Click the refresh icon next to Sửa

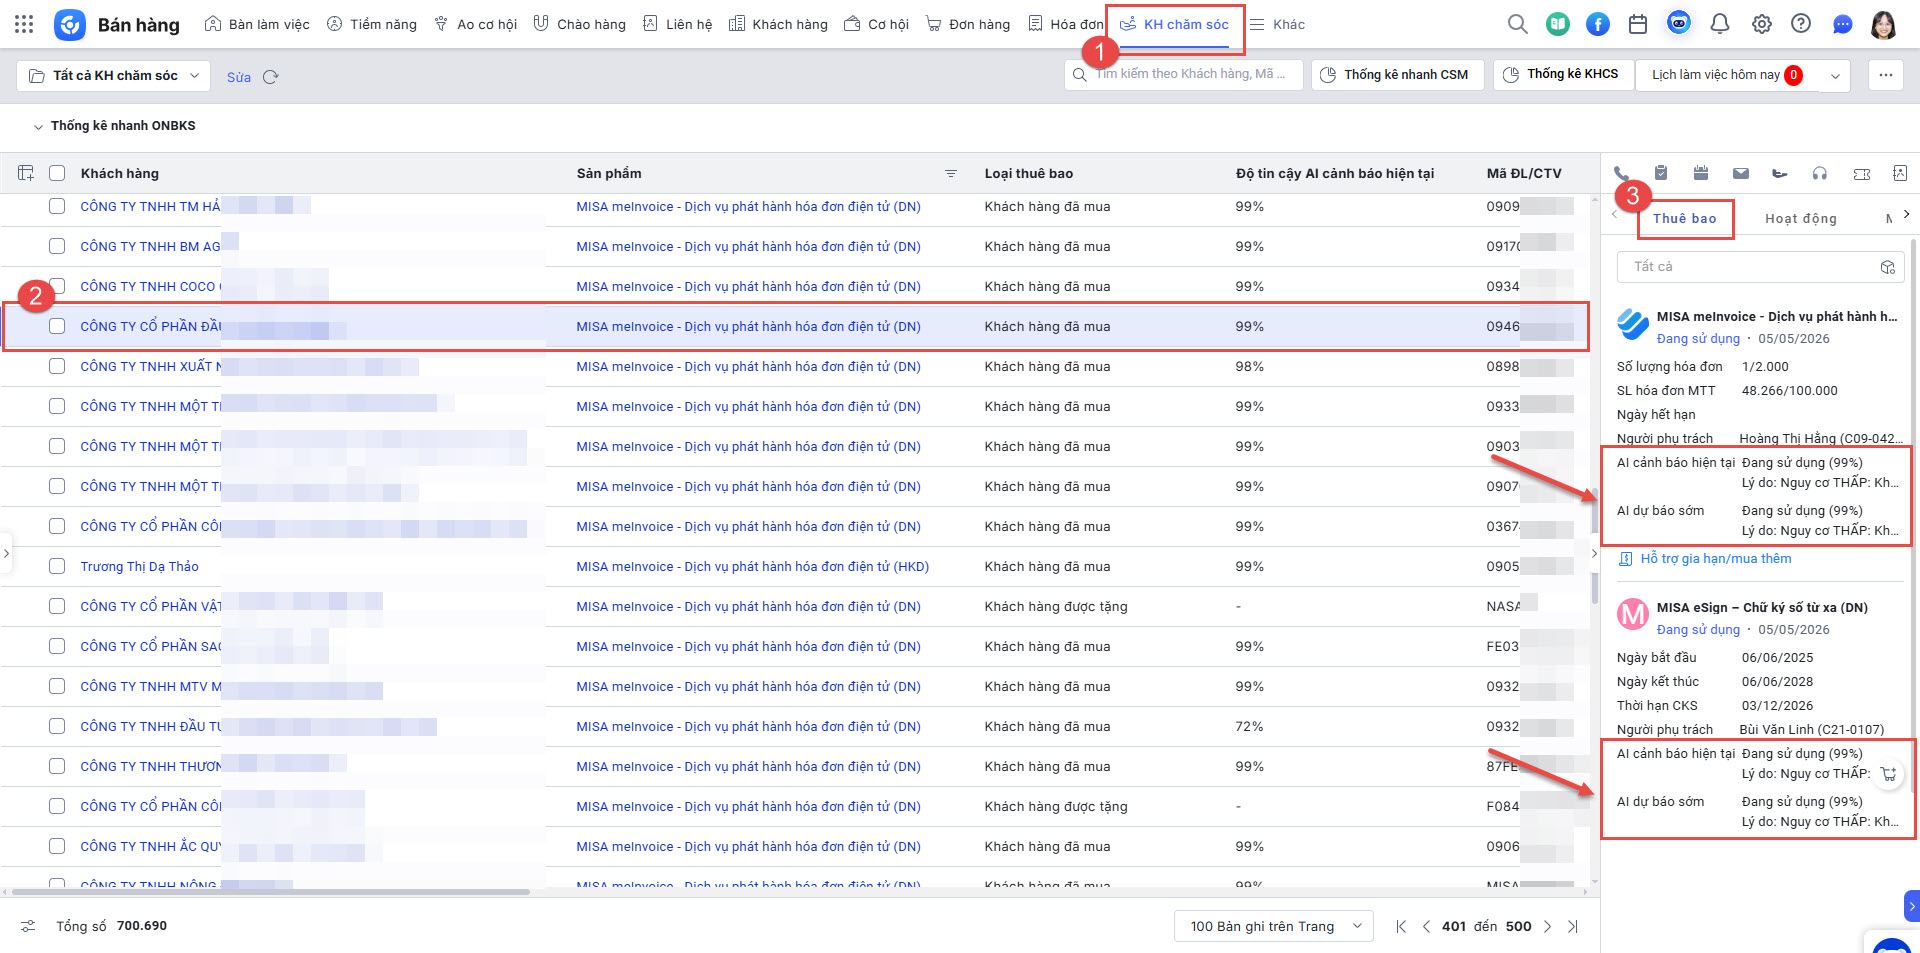click(270, 77)
